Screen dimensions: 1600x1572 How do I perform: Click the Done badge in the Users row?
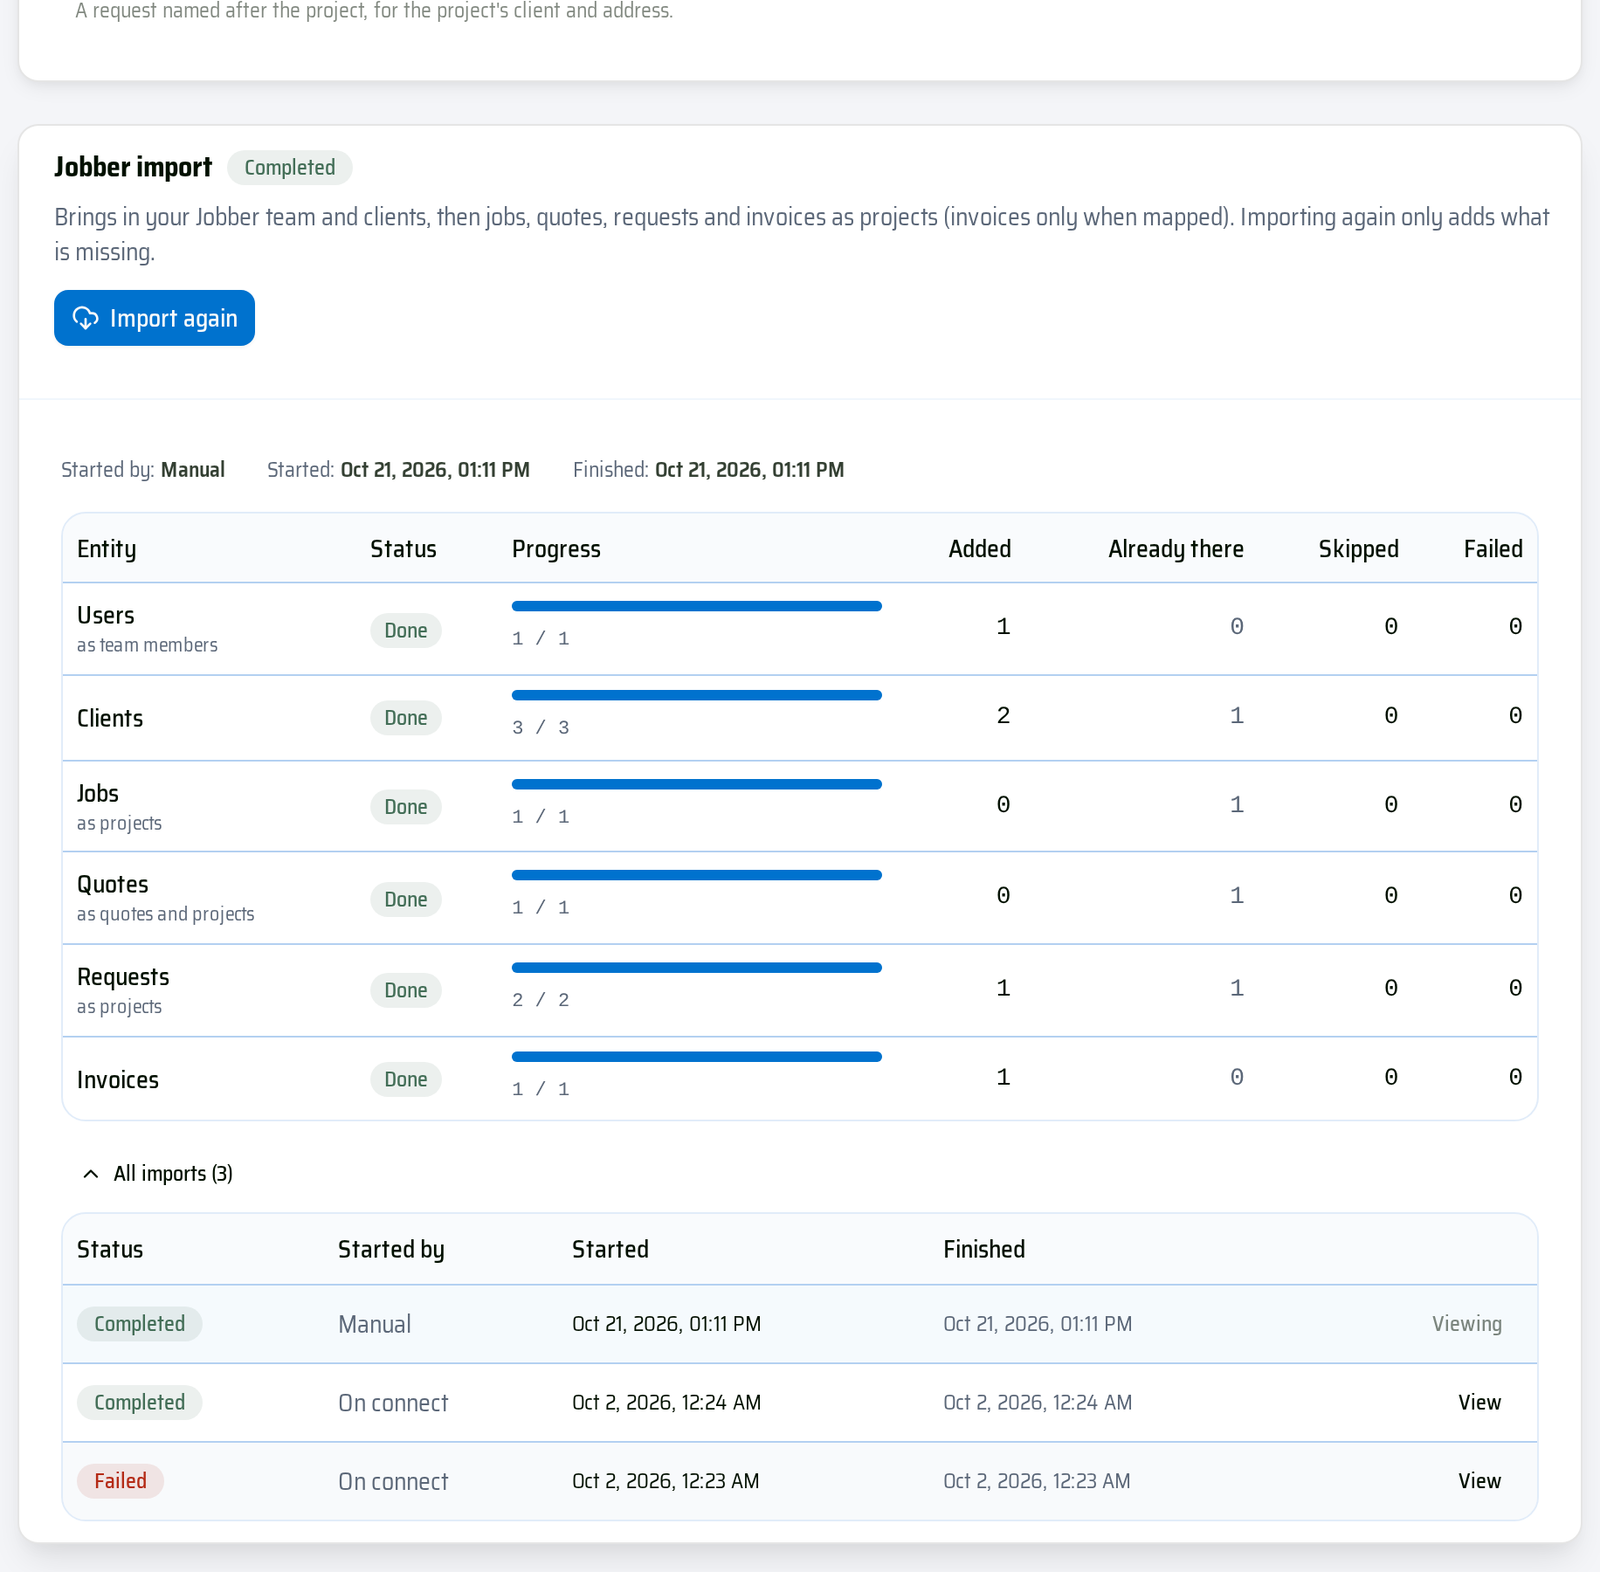(406, 631)
